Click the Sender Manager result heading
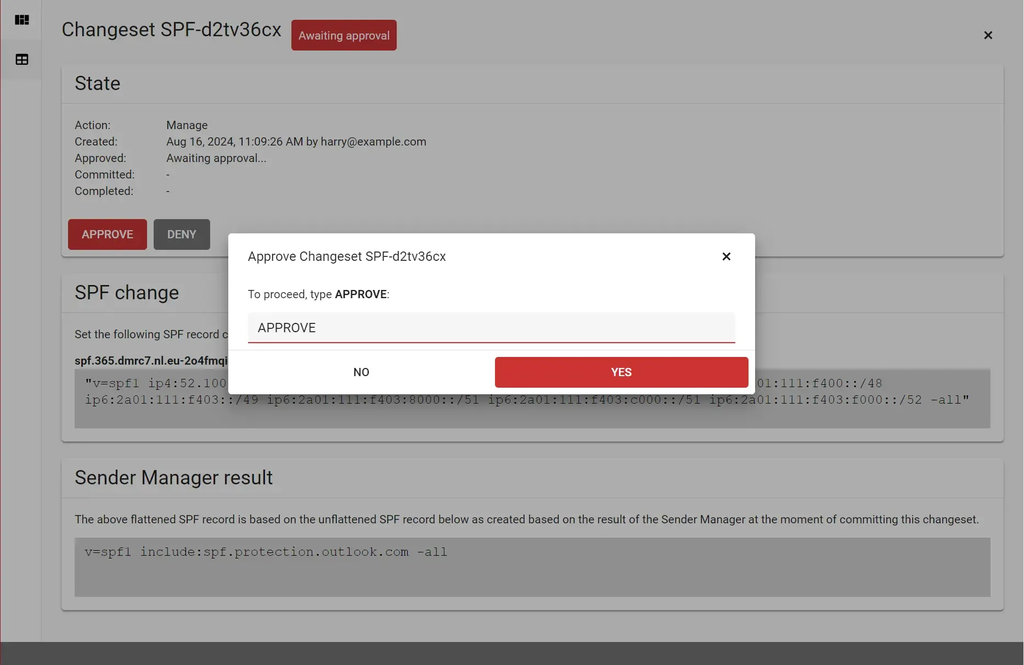 click(x=173, y=478)
